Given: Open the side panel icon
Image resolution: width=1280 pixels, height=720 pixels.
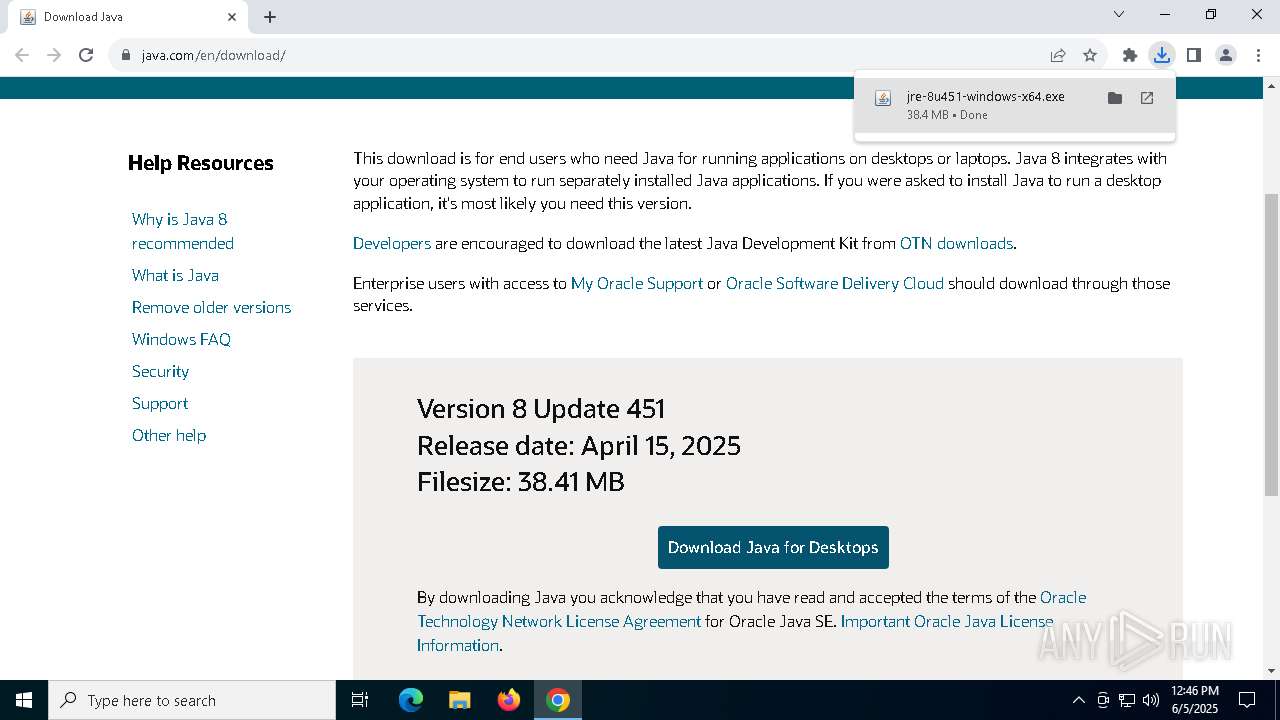Looking at the screenshot, I should tap(1193, 55).
